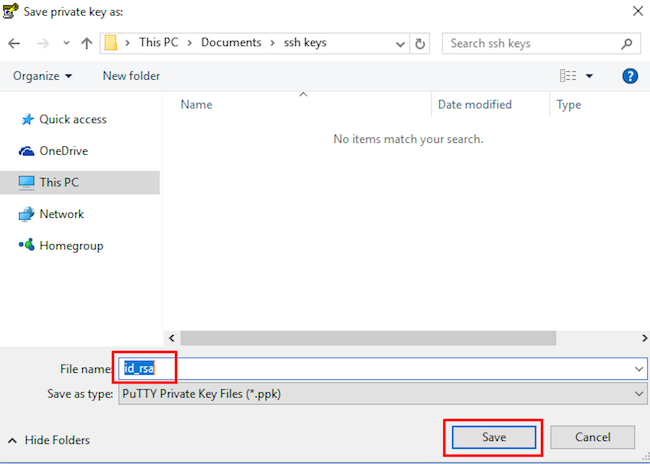Select Documents in the address path

[x=231, y=42]
